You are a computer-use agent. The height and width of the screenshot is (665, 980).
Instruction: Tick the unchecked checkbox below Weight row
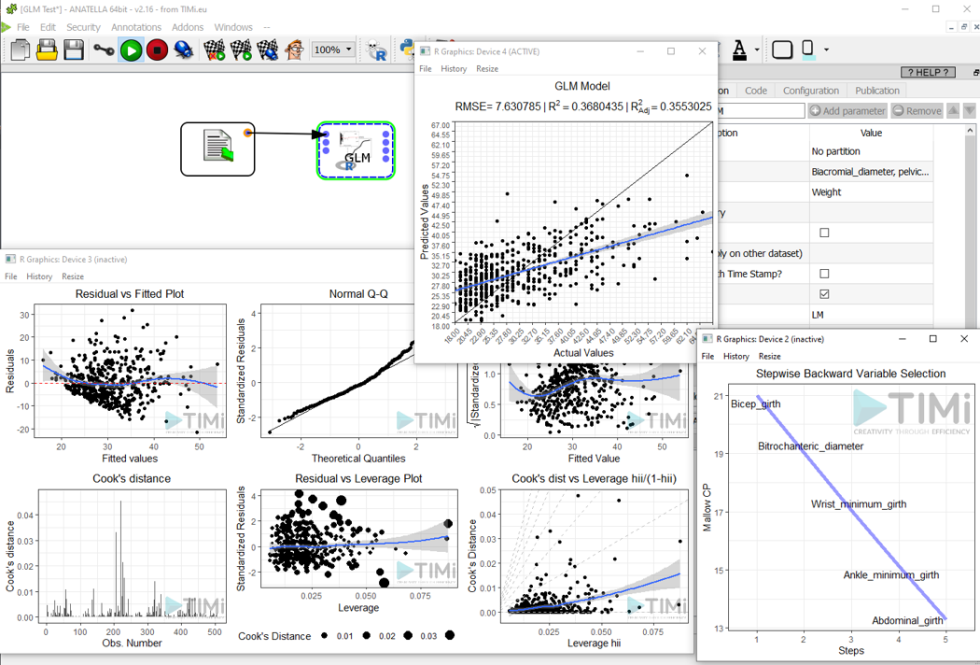click(x=824, y=232)
